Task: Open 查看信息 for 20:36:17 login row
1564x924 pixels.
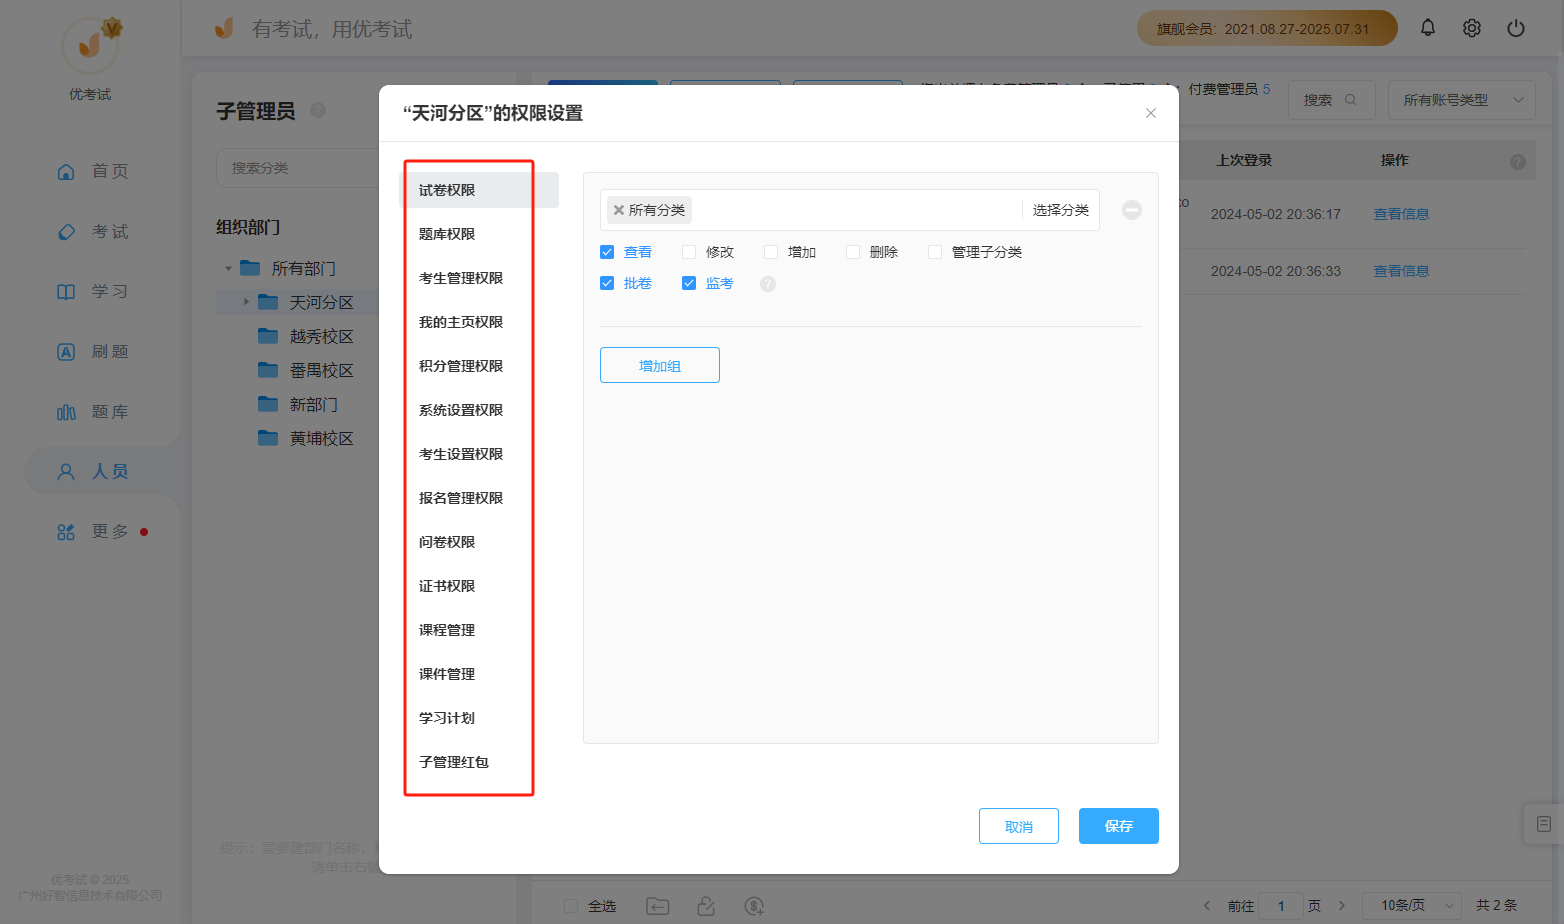Action: (x=1401, y=214)
